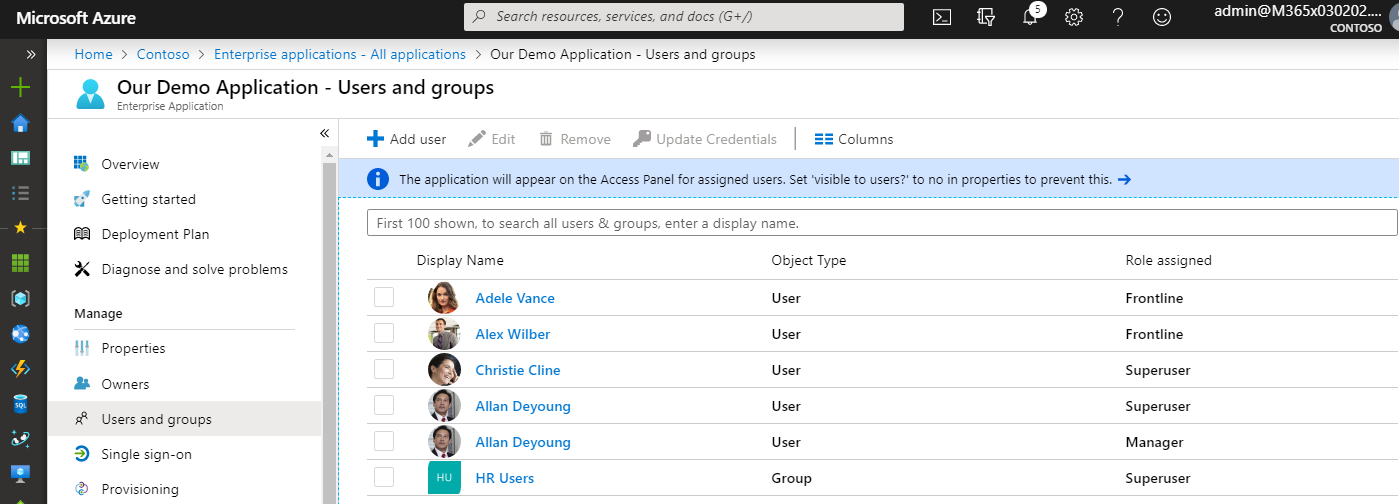Open SQL databases from the sidebar
This screenshot has height=504, width=1399.
pyautogui.click(x=20, y=403)
